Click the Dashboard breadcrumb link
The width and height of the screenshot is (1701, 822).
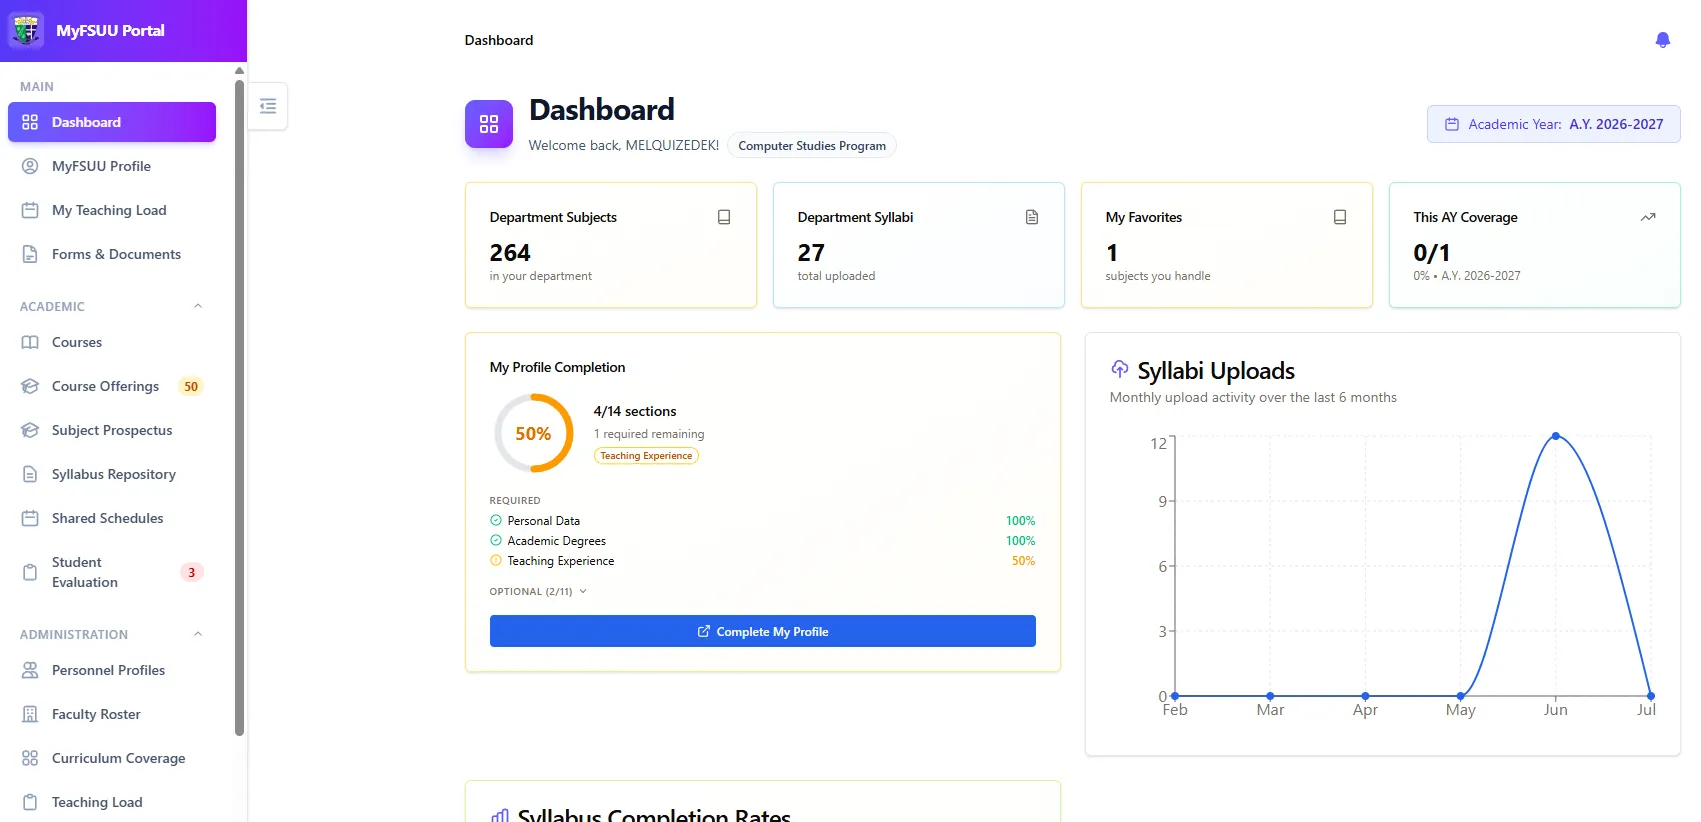499,40
